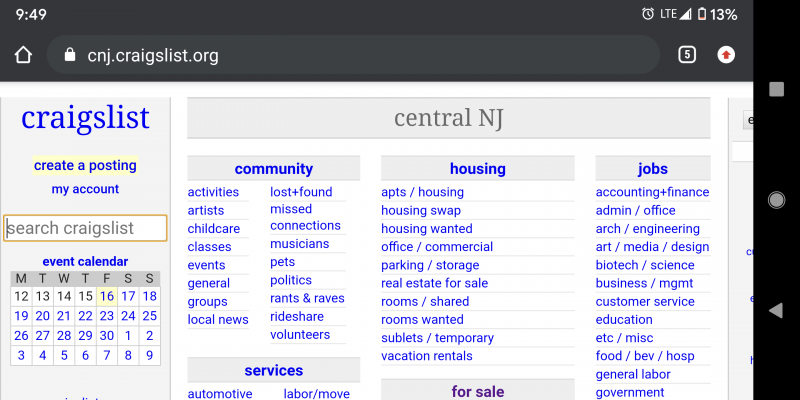Tap the red Chrome update arrow icon
Screen dimensions: 800x400
[x=726, y=55]
